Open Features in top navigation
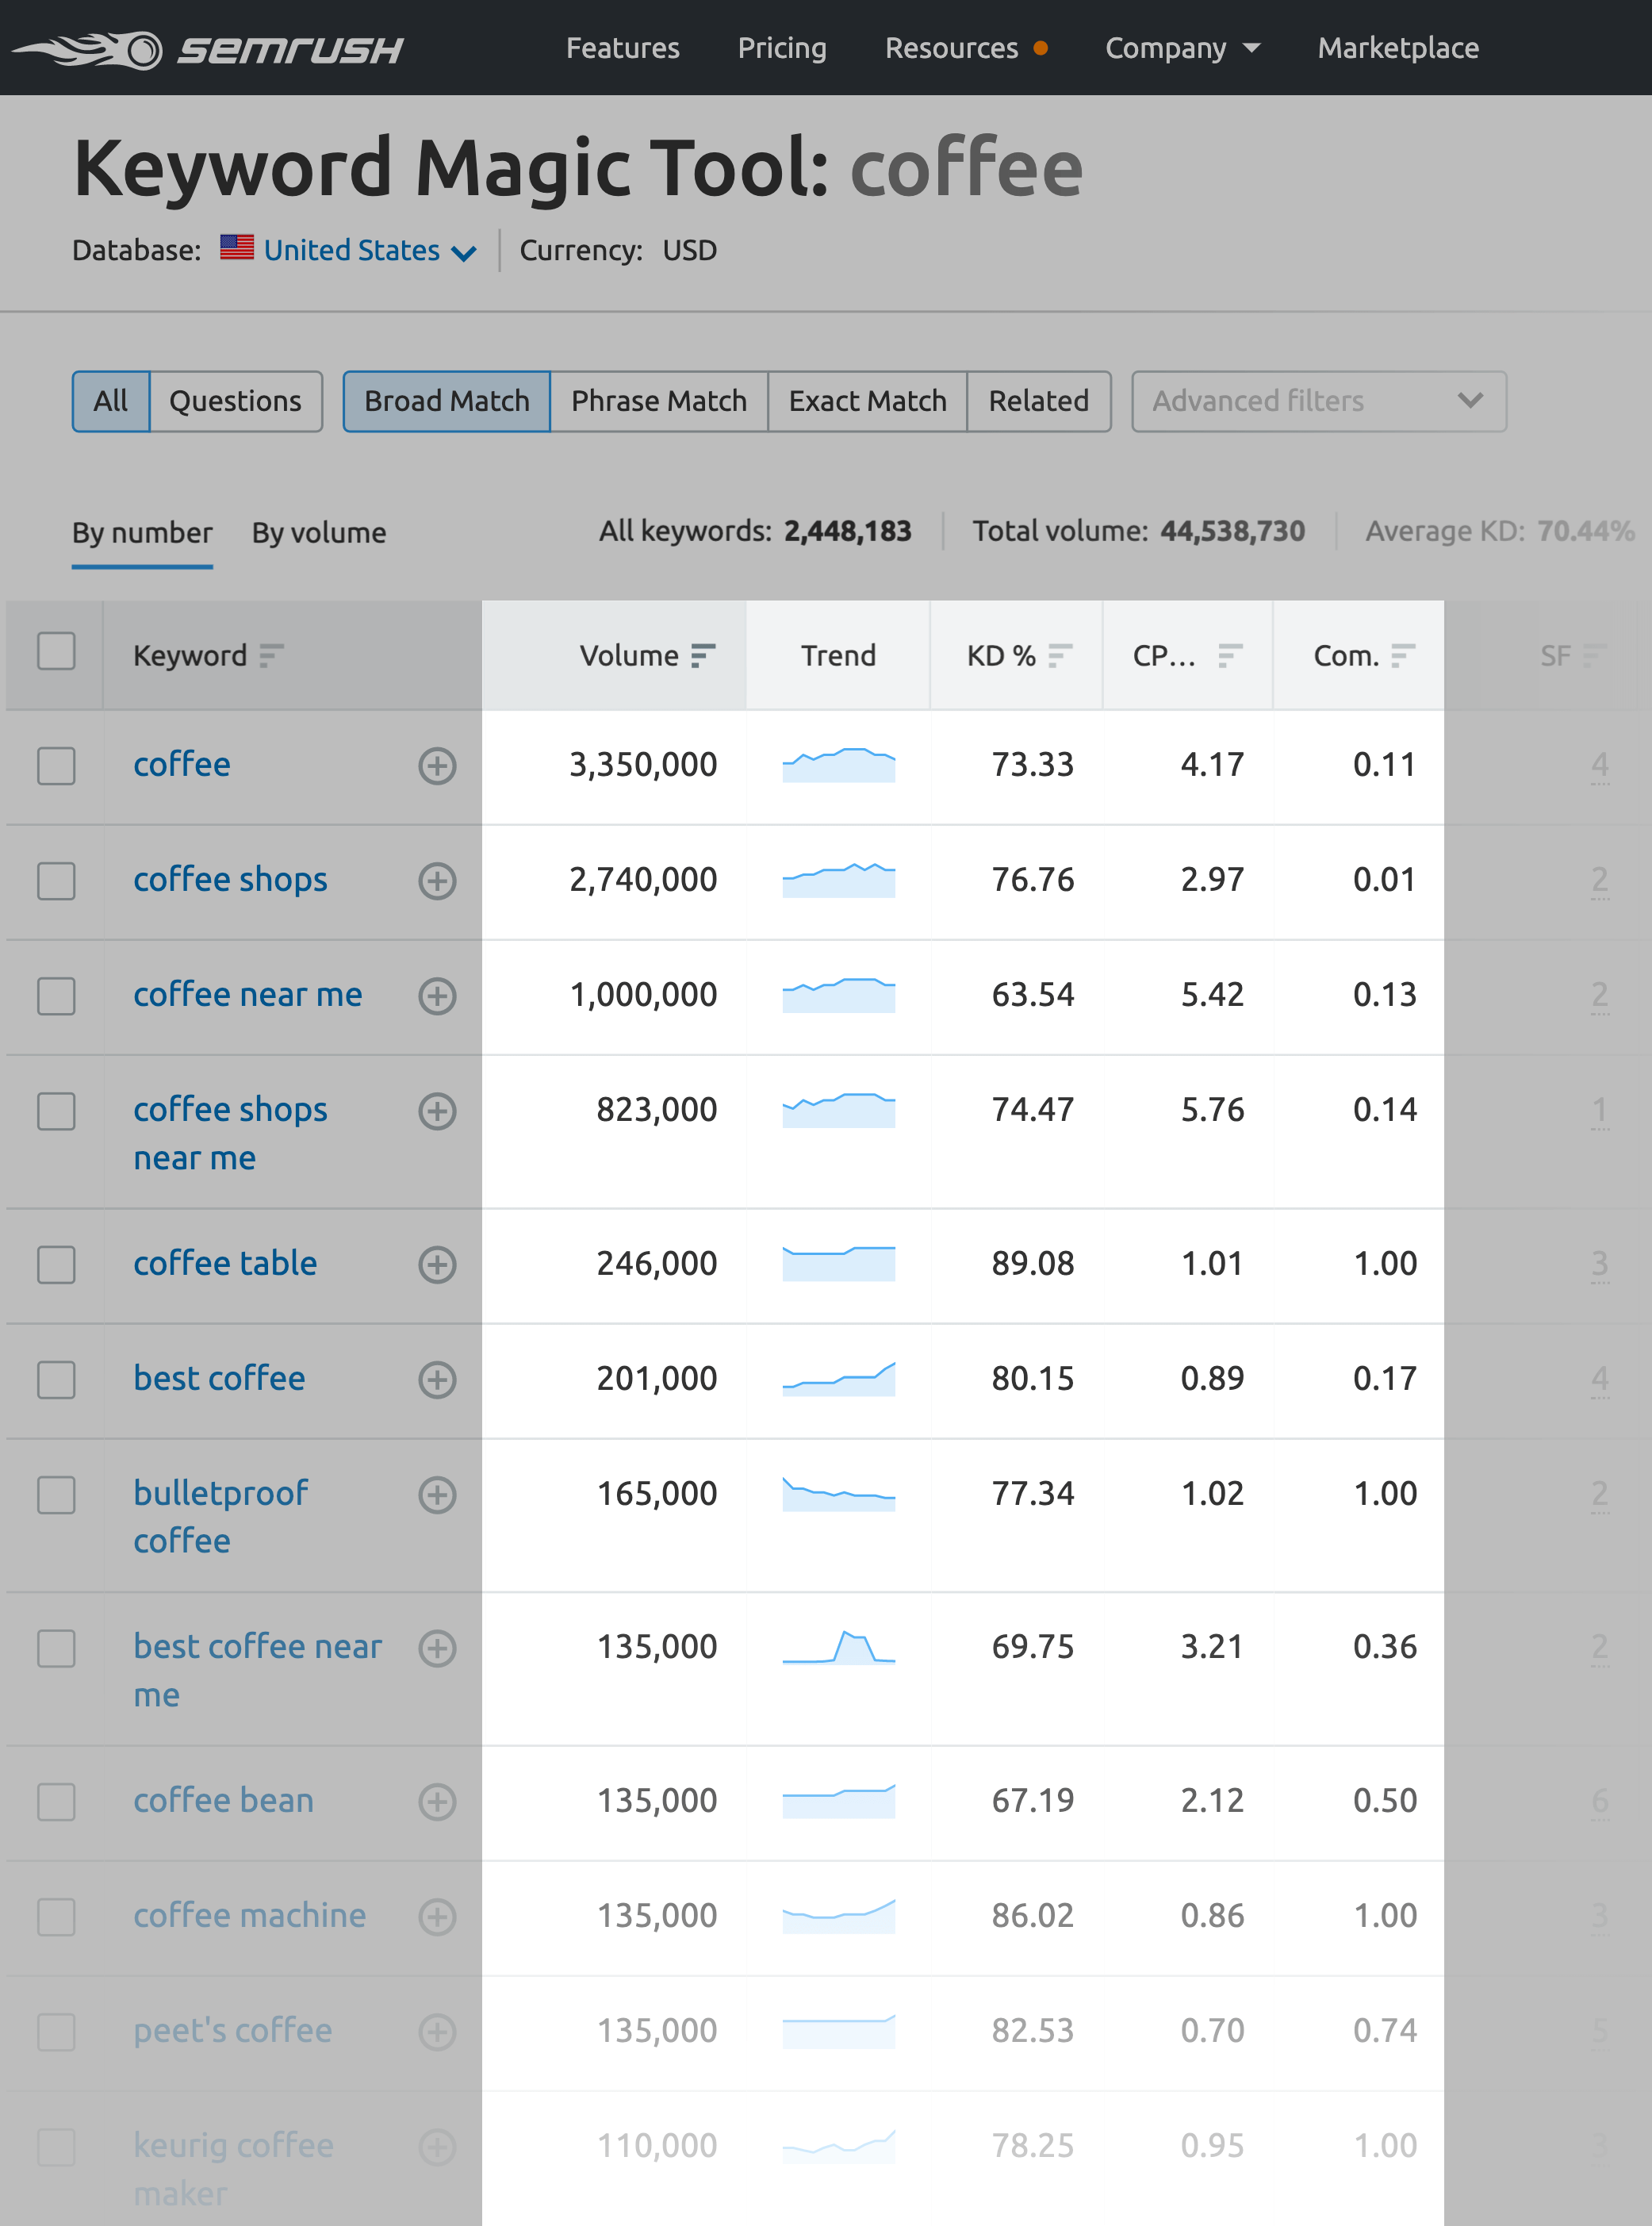 click(622, 48)
